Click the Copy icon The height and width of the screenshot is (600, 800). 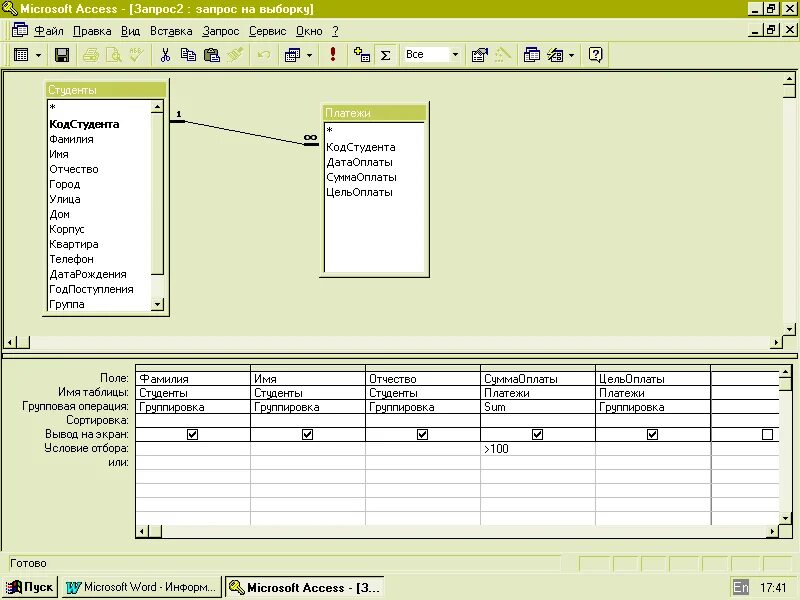pos(188,55)
